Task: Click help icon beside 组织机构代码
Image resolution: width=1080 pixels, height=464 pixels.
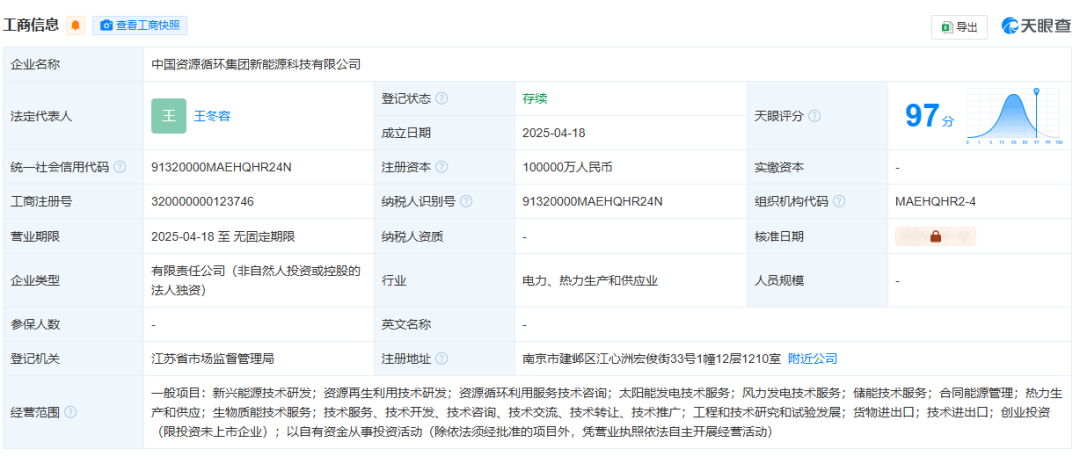Action: [838, 202]
